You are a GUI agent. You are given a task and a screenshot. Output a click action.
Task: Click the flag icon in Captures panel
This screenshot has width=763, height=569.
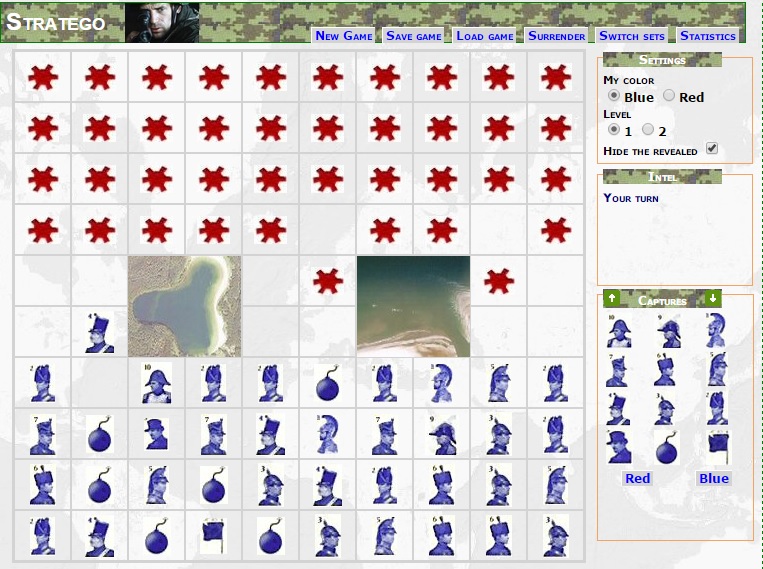click(x=716, y=445)
